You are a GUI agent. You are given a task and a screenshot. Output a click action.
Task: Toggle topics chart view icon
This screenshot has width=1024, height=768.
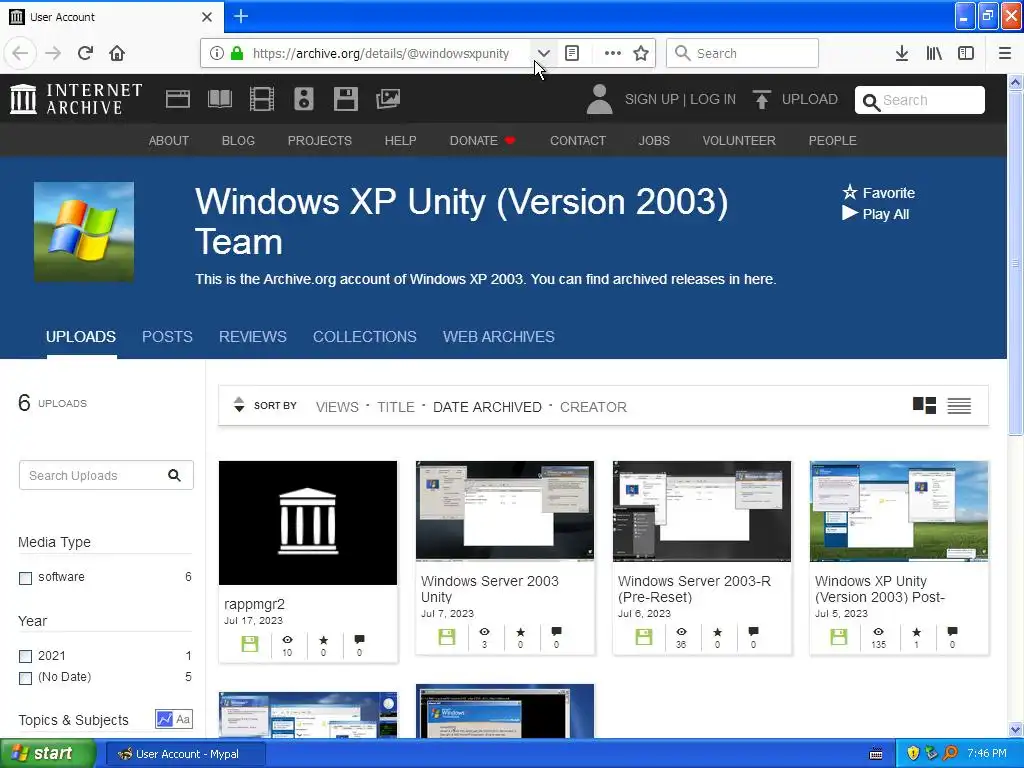coord(165,719)
